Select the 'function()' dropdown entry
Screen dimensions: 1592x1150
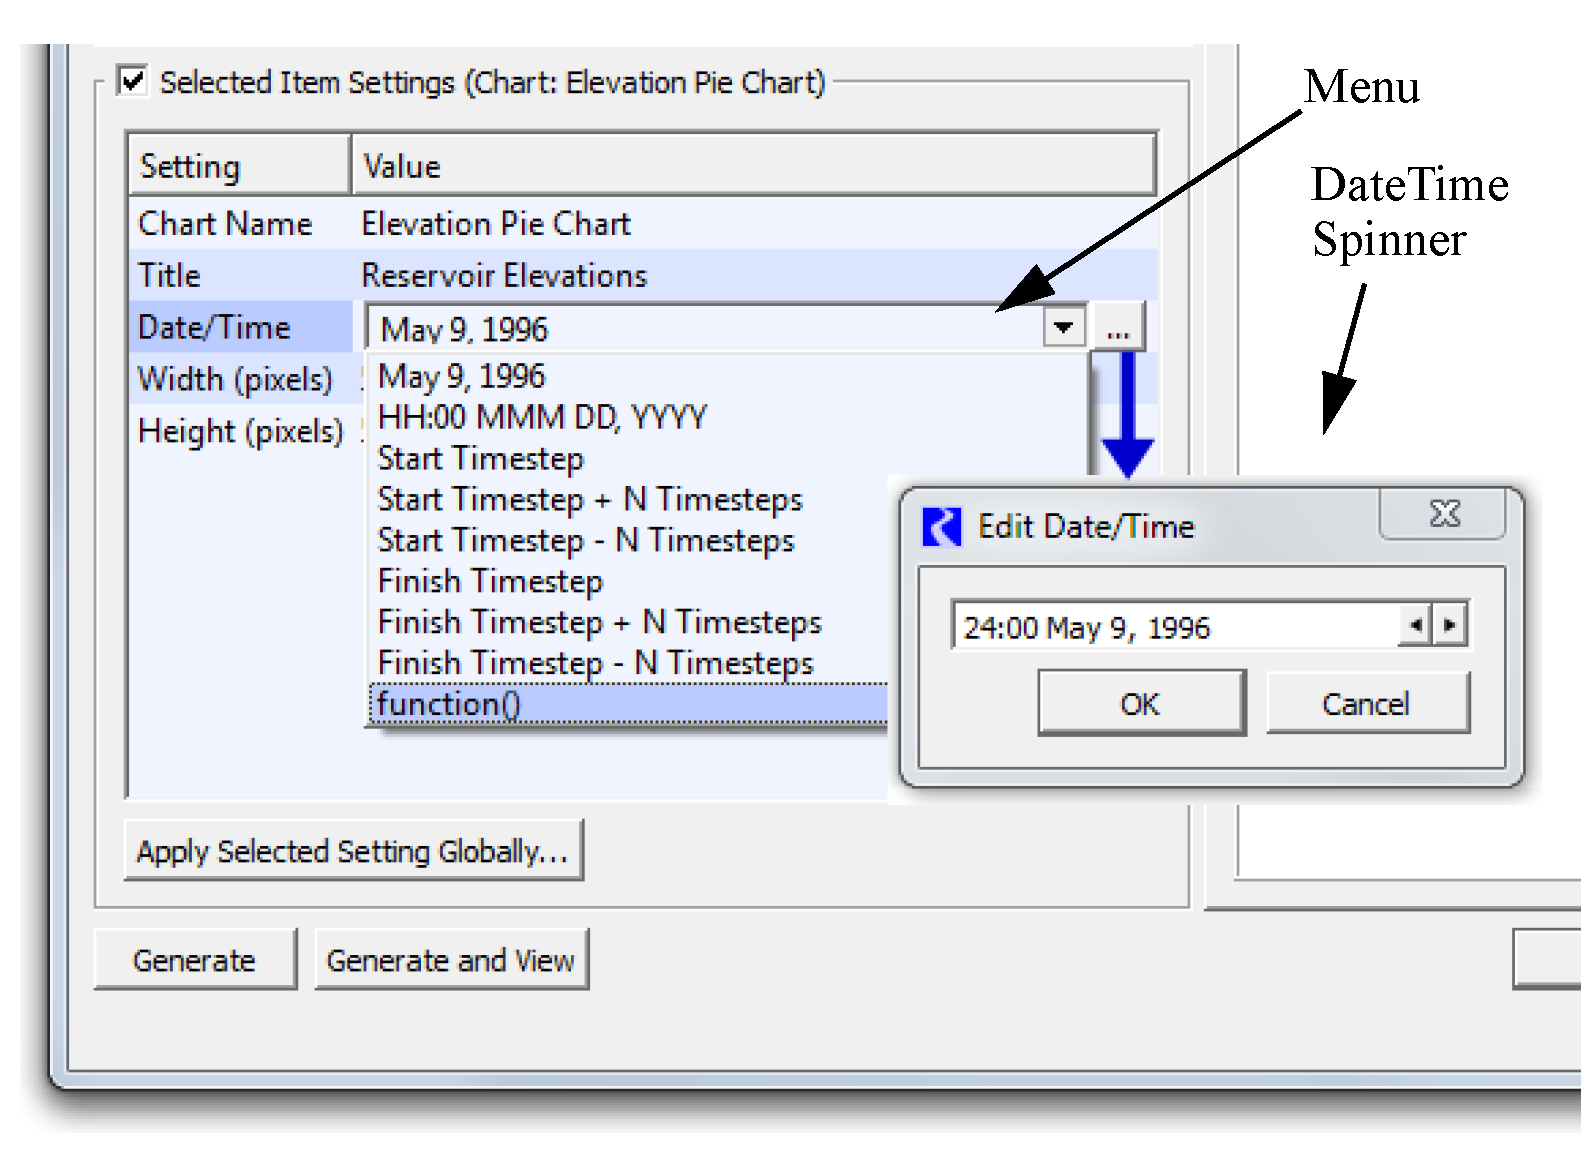pos(449,704)
